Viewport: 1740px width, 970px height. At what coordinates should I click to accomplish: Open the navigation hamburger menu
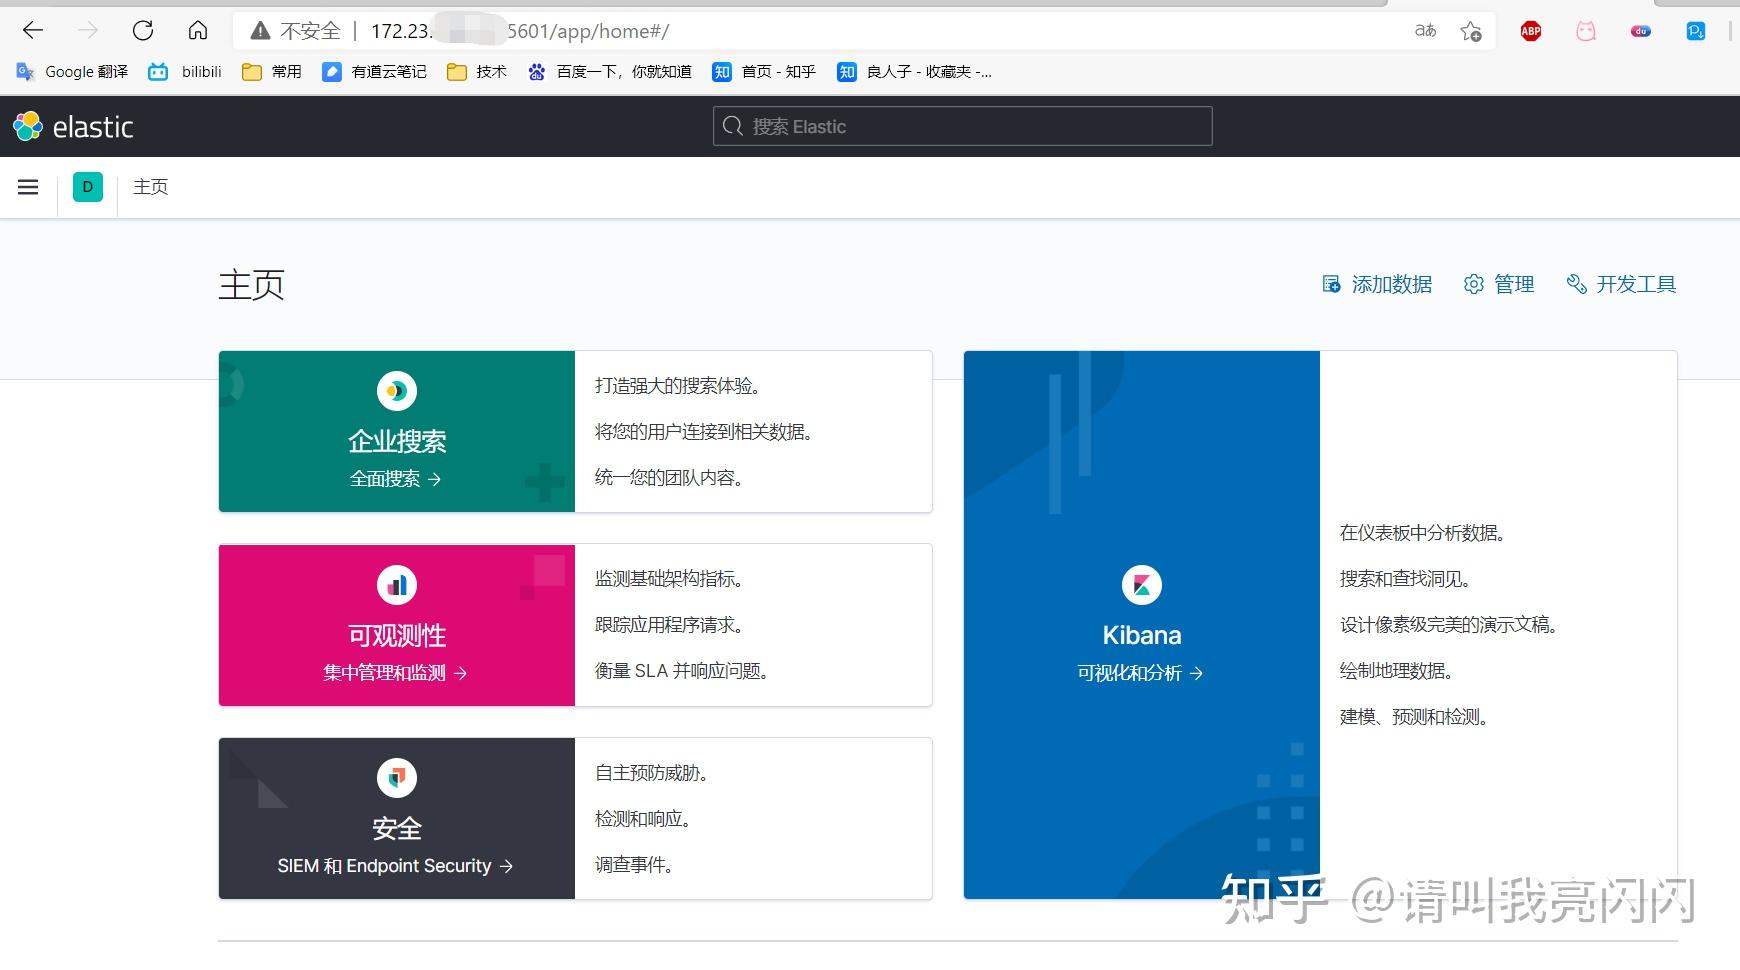27,187
